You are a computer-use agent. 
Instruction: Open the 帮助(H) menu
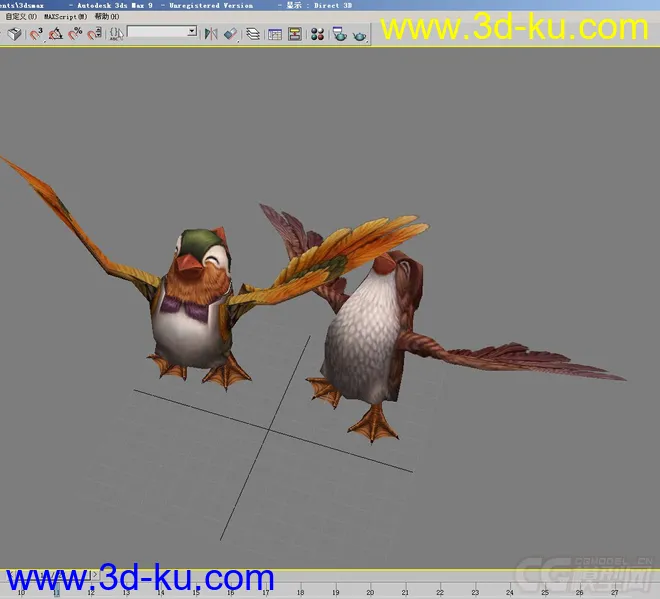coord(107,16)
